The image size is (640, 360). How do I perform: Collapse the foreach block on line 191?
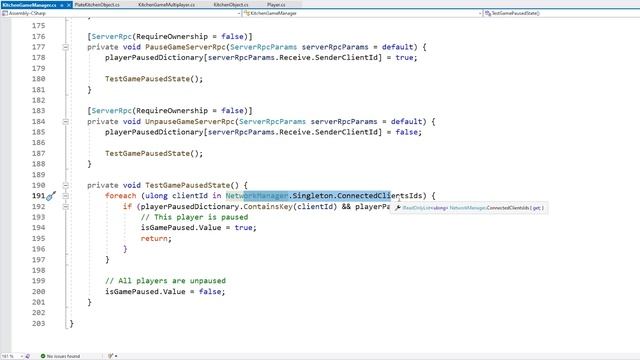[65, 196]
